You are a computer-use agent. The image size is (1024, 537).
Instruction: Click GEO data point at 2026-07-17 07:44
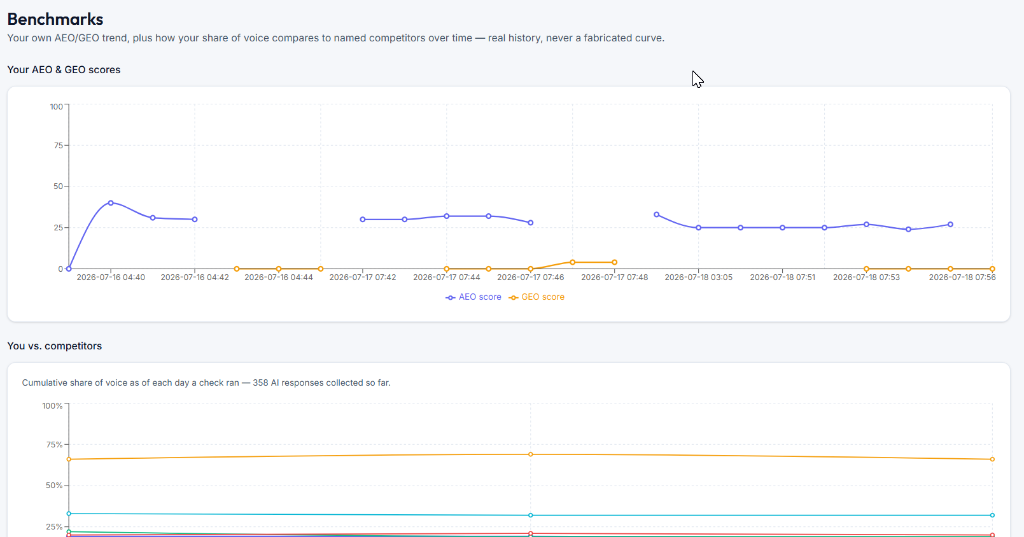[x=447, y=268]
